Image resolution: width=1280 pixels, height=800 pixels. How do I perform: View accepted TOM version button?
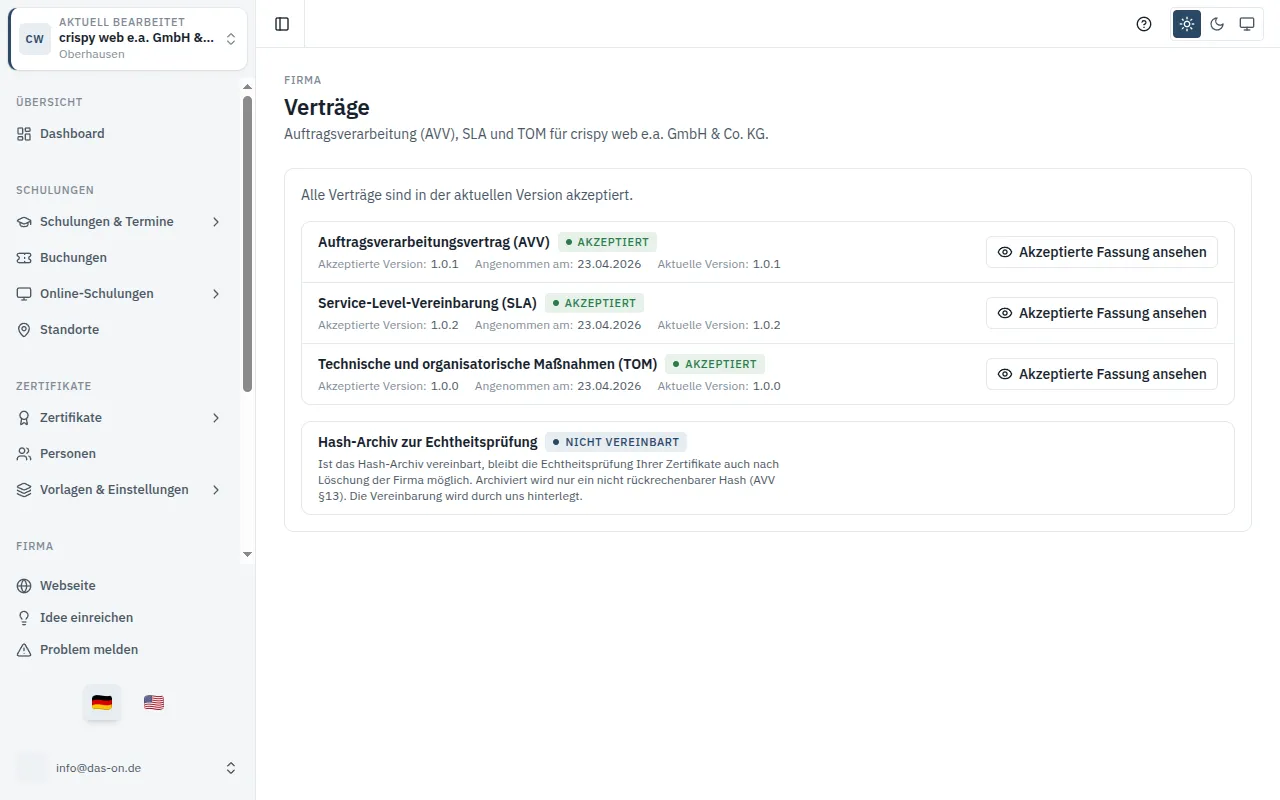1102,374
